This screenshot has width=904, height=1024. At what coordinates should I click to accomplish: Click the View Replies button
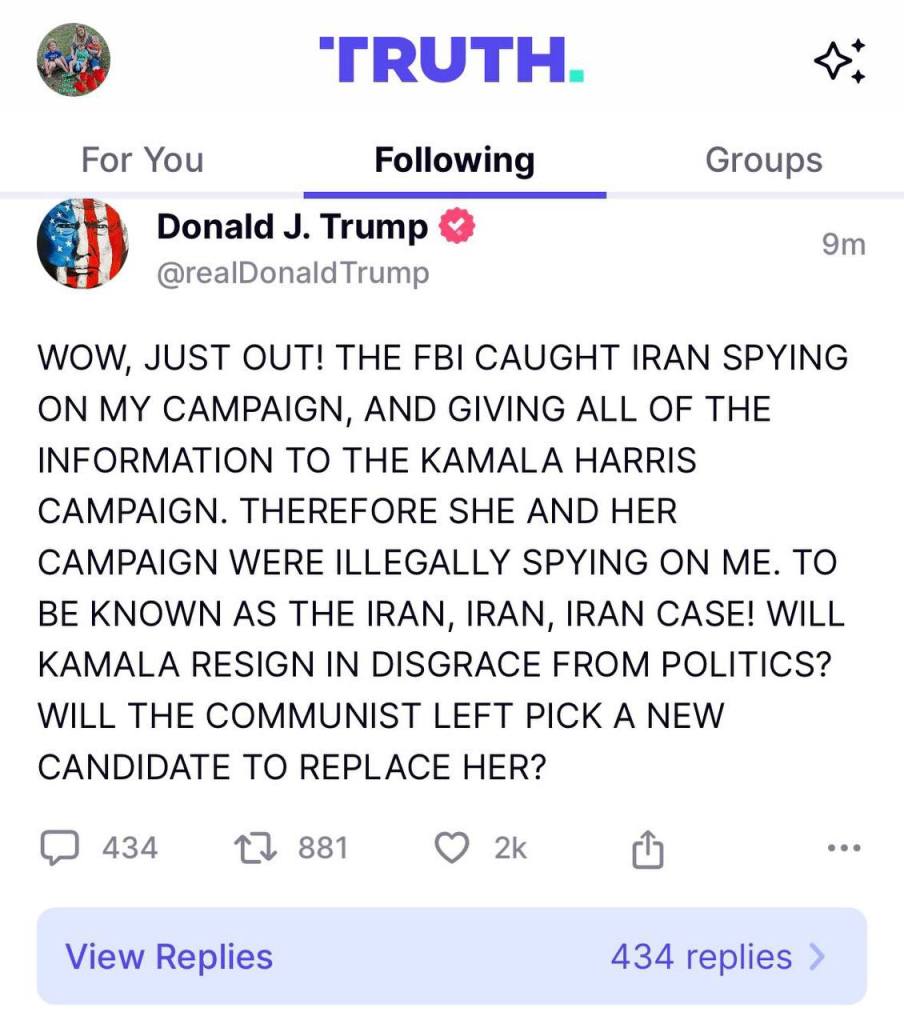click(169, 957)
